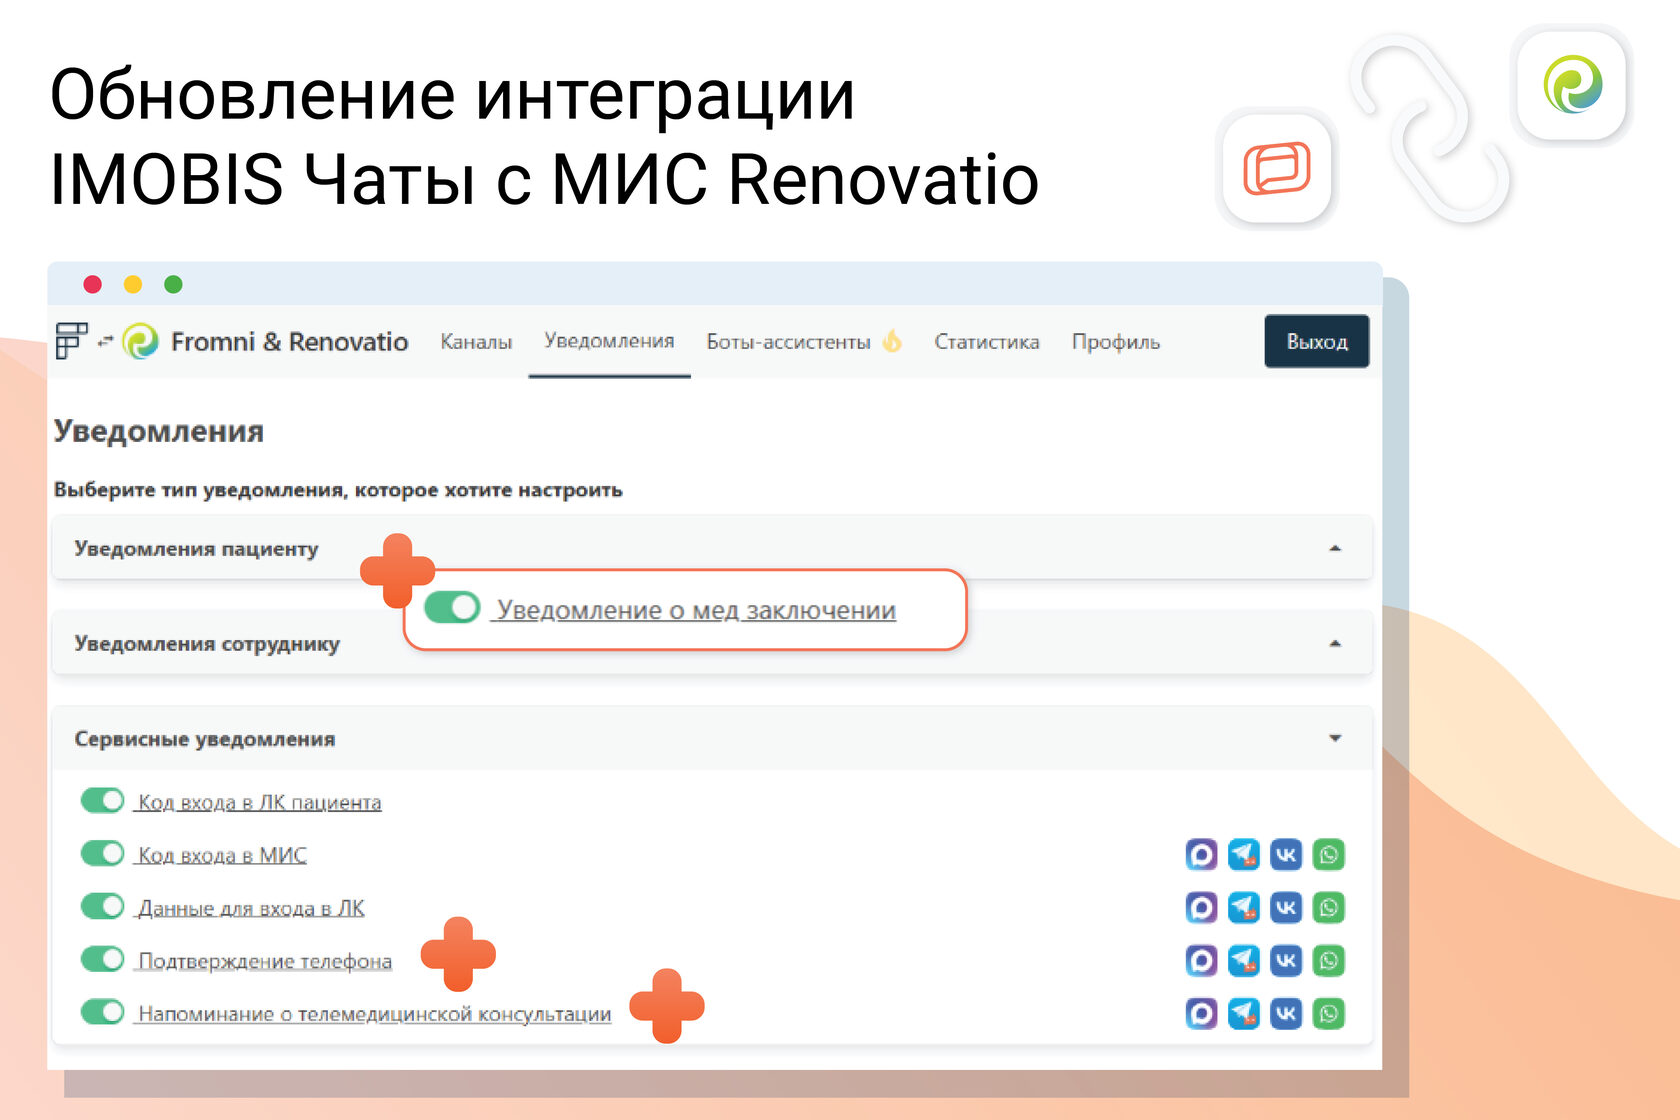Toggle the Код входа в ЛК пациента switch
The width and height of the screenshot is (1680, 1120).
[102, 801]
